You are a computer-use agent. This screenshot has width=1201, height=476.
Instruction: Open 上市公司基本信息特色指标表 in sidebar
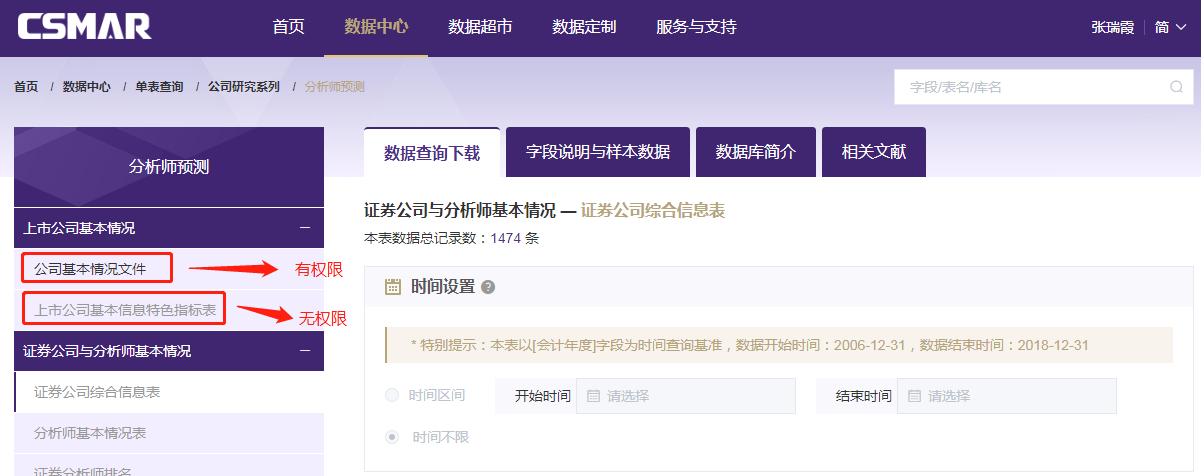tap(125, 310)
